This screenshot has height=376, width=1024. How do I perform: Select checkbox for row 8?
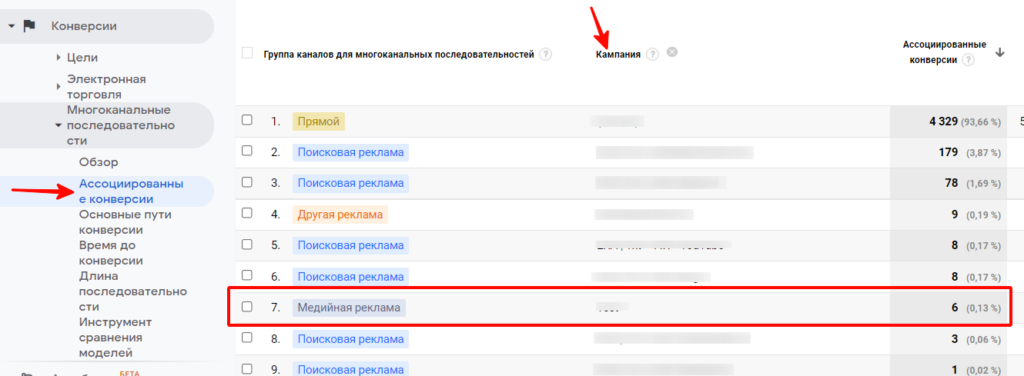click(246, 338)
